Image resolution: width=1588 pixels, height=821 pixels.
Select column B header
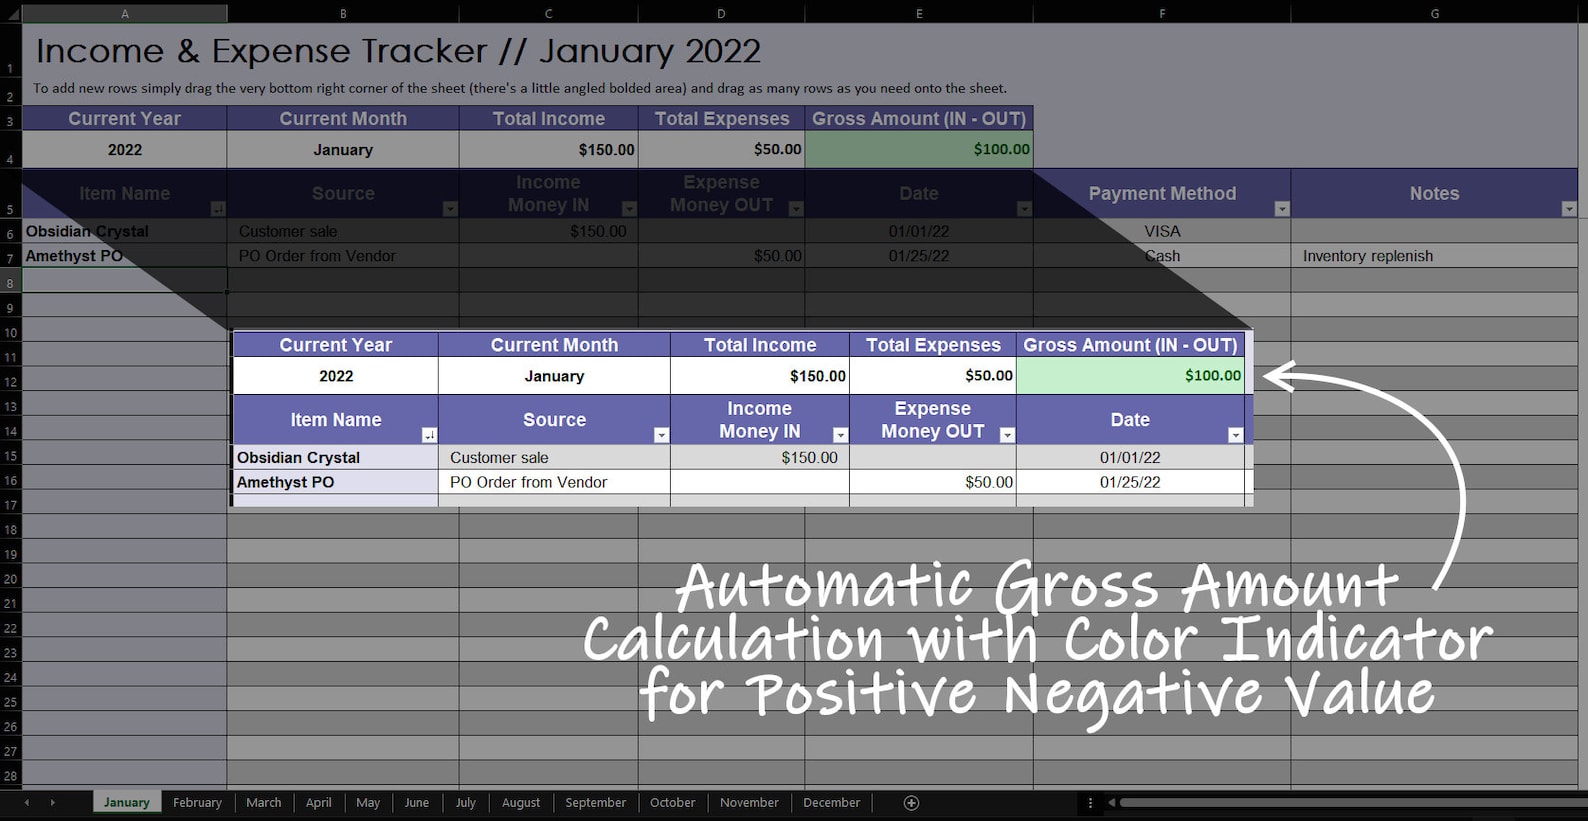point(343,14)
